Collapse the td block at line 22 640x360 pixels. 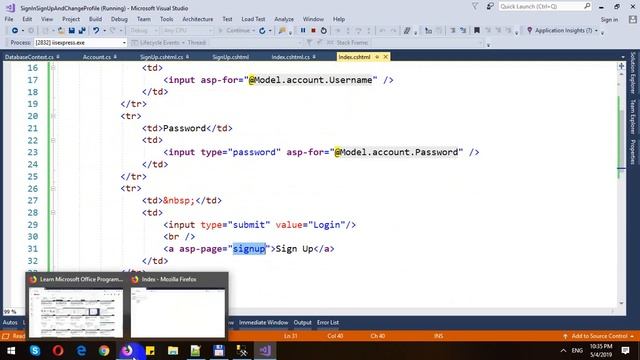[x=53, y=140]
